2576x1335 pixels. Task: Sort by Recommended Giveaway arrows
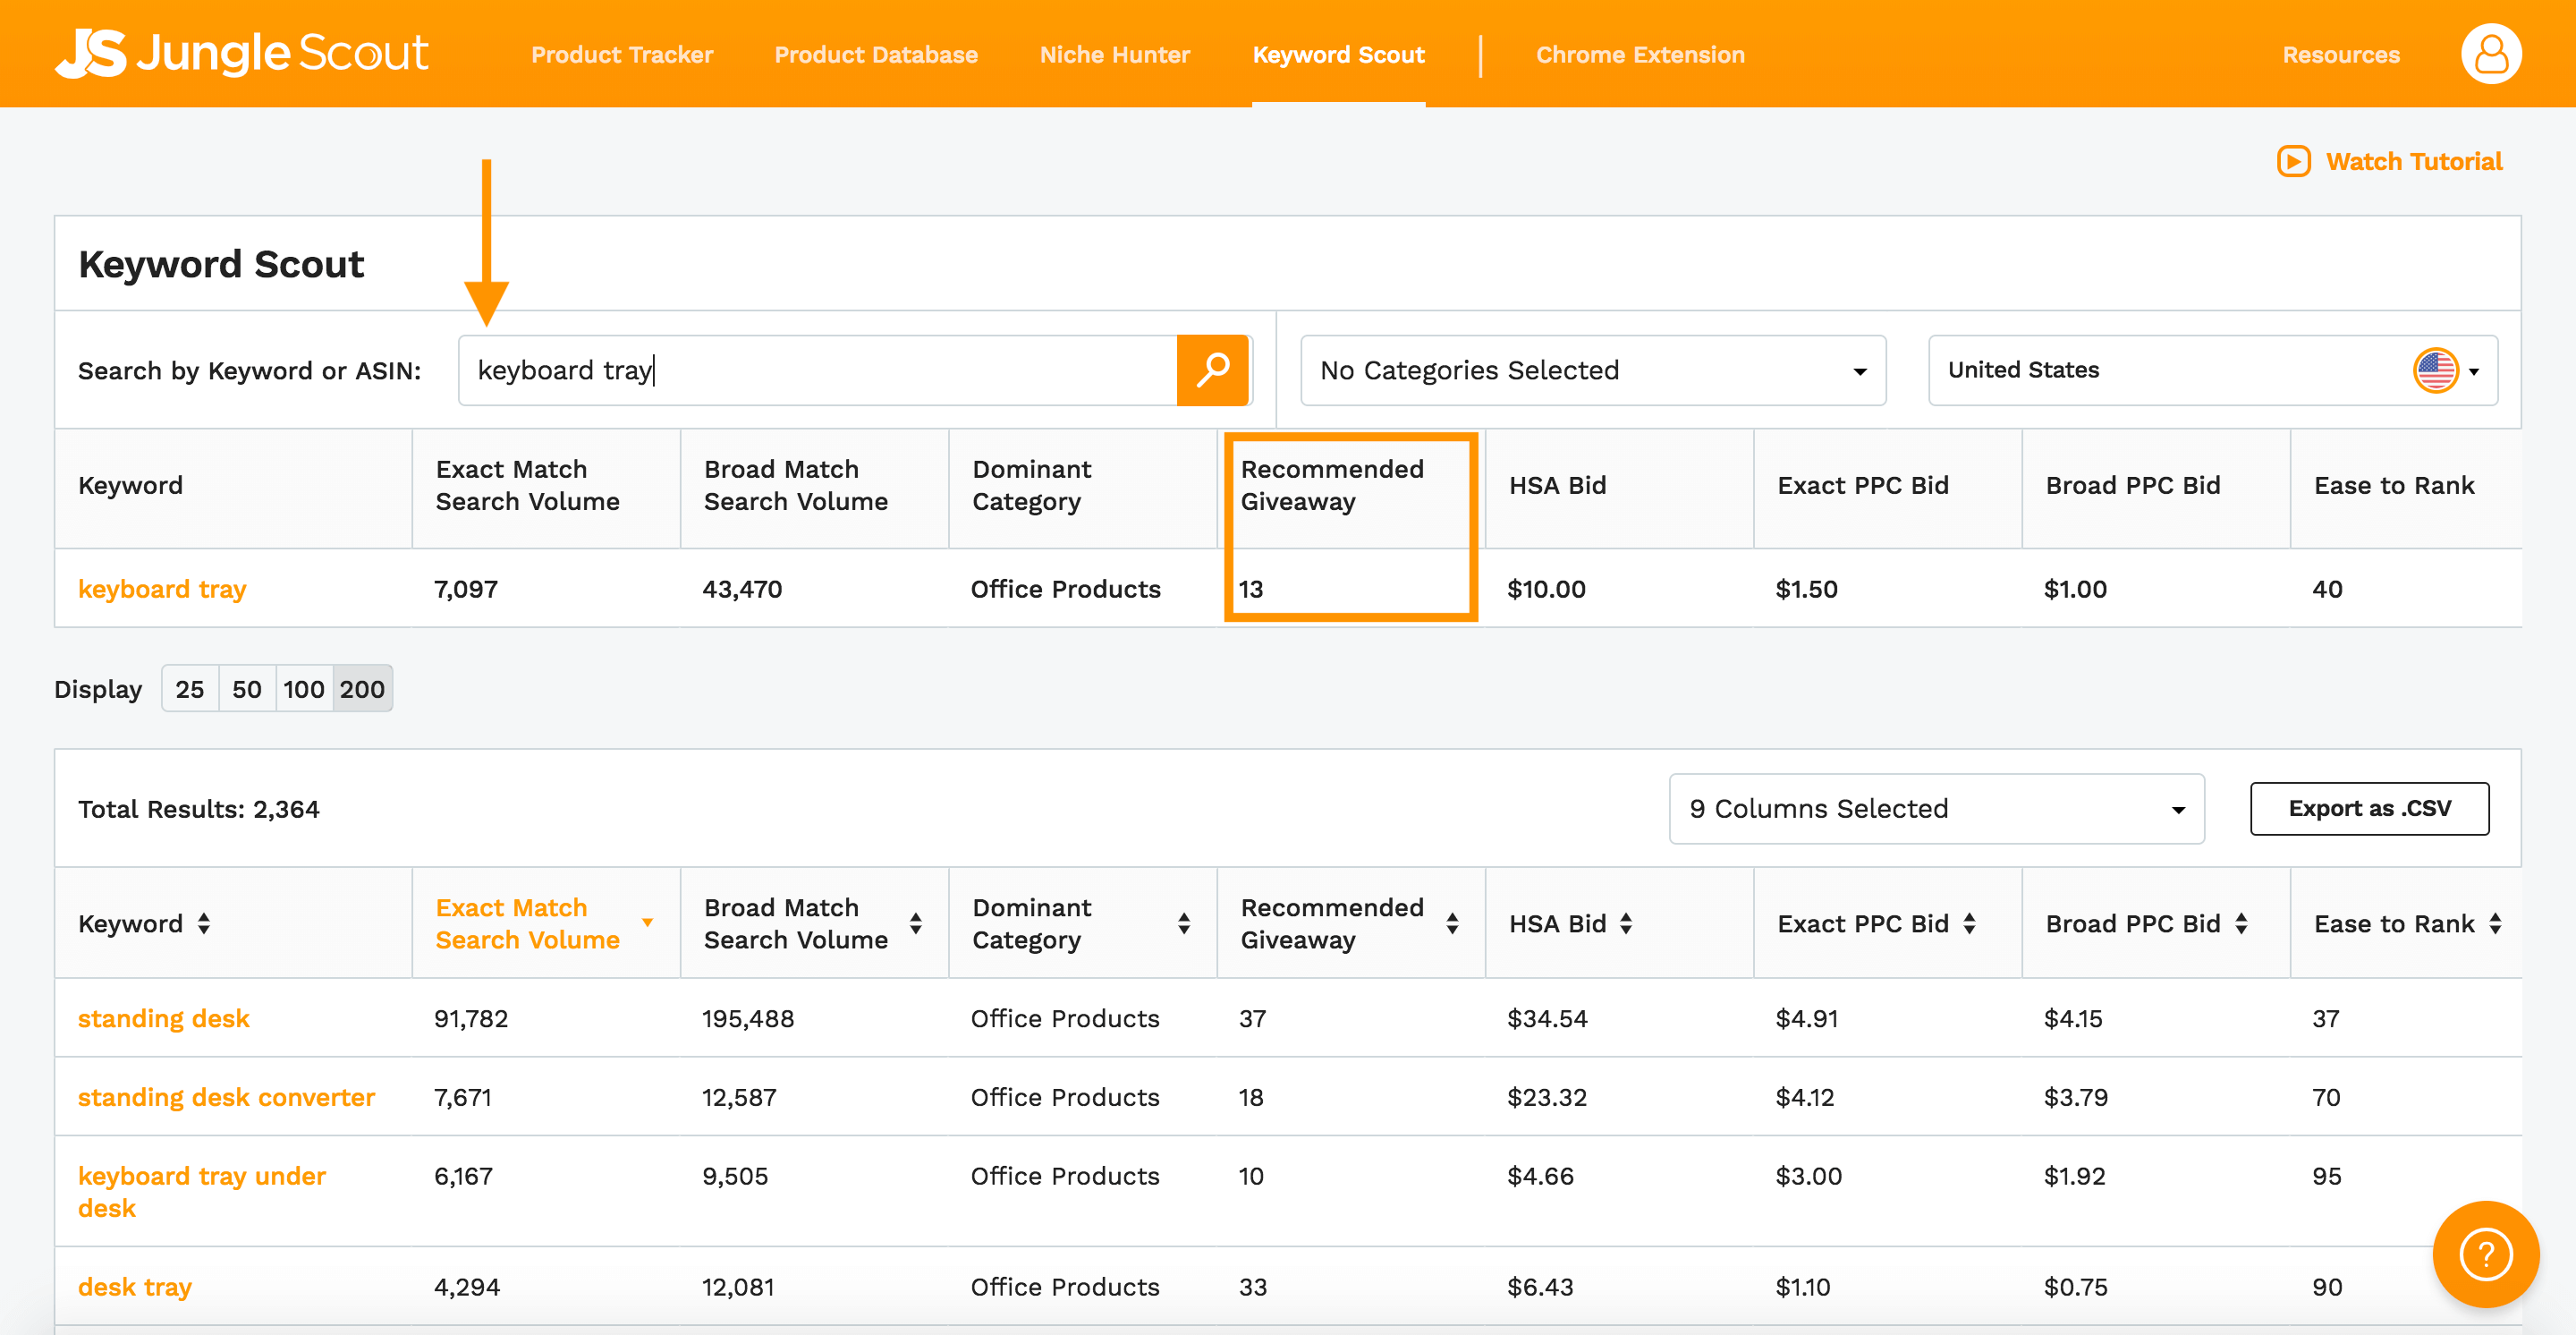[x=1452, y=923]
